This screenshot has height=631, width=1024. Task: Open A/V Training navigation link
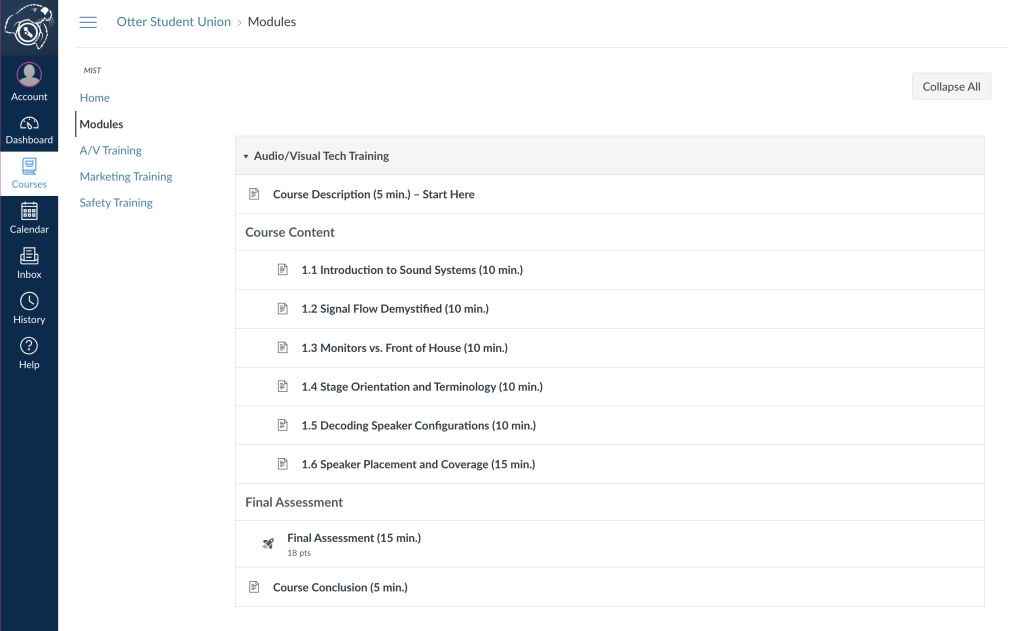point(110,150)
